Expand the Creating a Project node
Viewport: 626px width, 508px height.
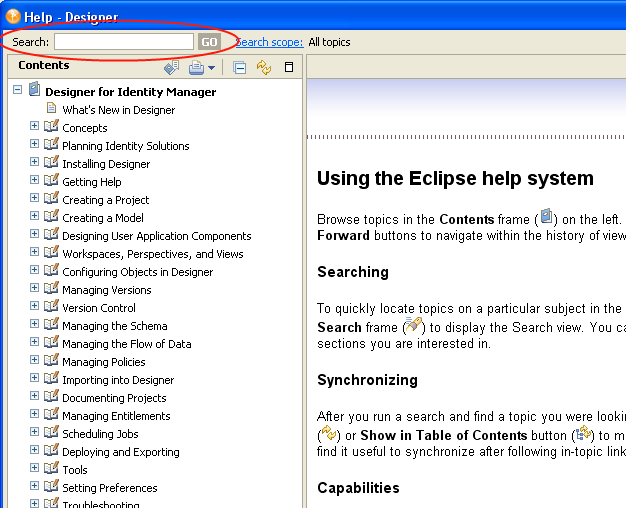point(34,197)
